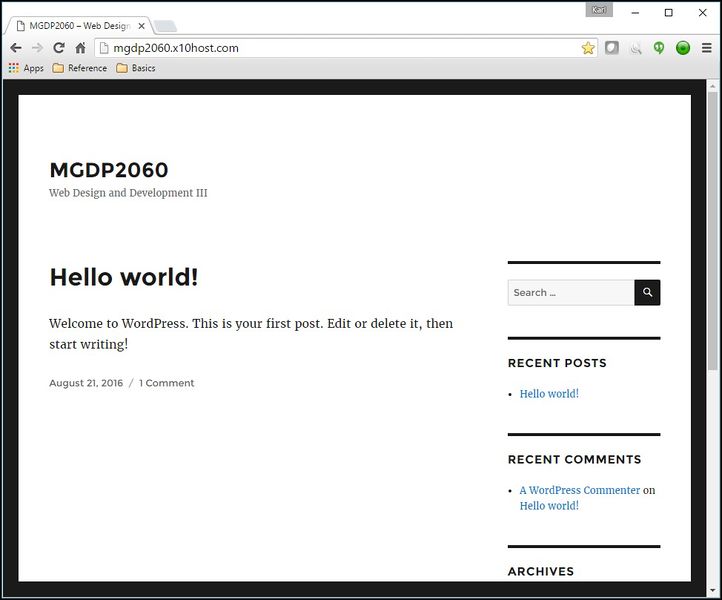This screenshot has width=722, height=600.
Task: Maximize the browser window
Action: point(669,13)
